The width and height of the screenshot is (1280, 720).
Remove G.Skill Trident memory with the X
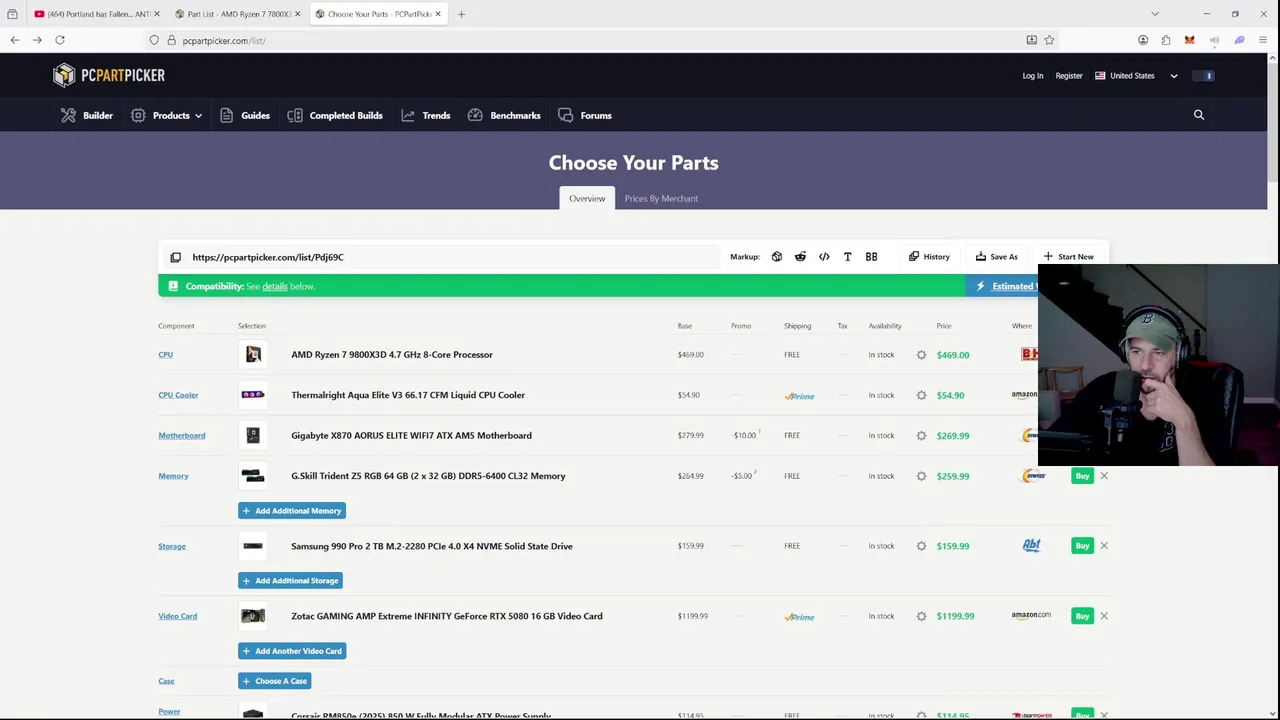tap(1104, 476)
